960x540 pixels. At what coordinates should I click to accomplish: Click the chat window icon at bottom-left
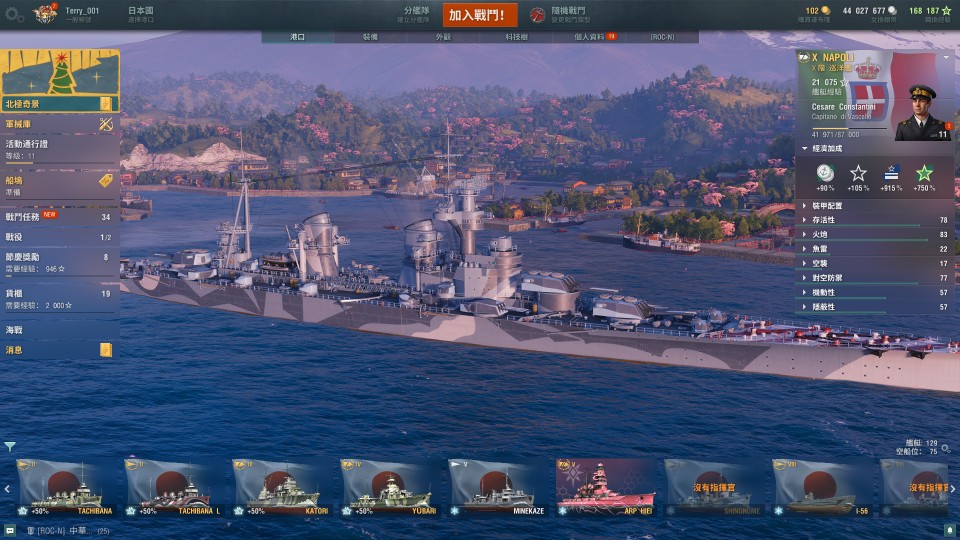point(10,530)
